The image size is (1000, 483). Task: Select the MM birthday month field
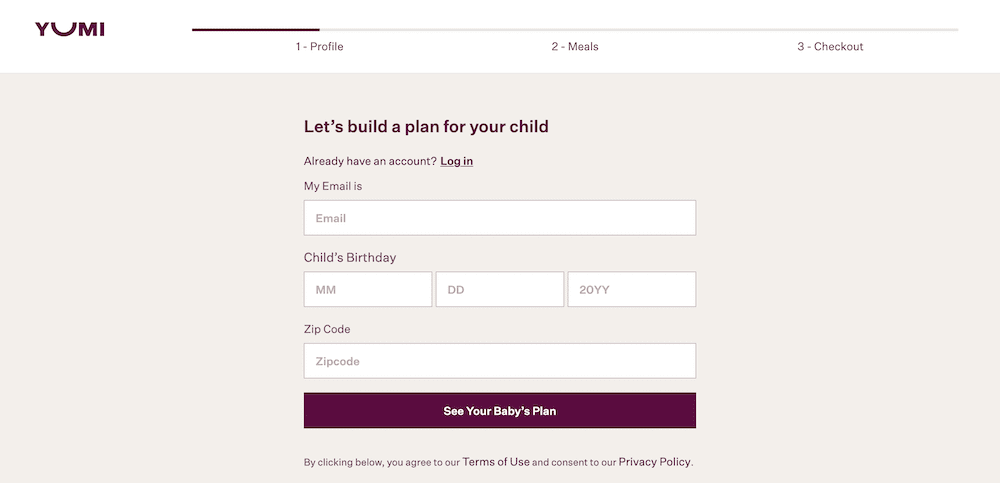pos(368,289)
